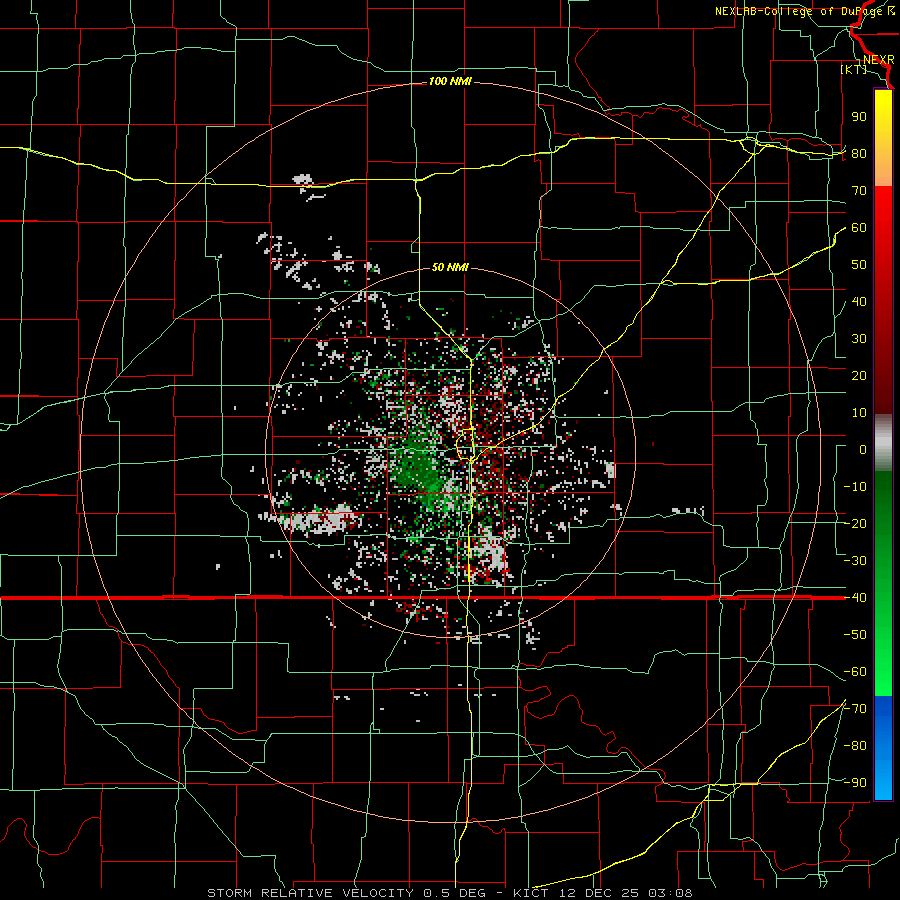Click the -90 value on the velocity scale
The height and width of the screenshot is (900, 900).
855,783
